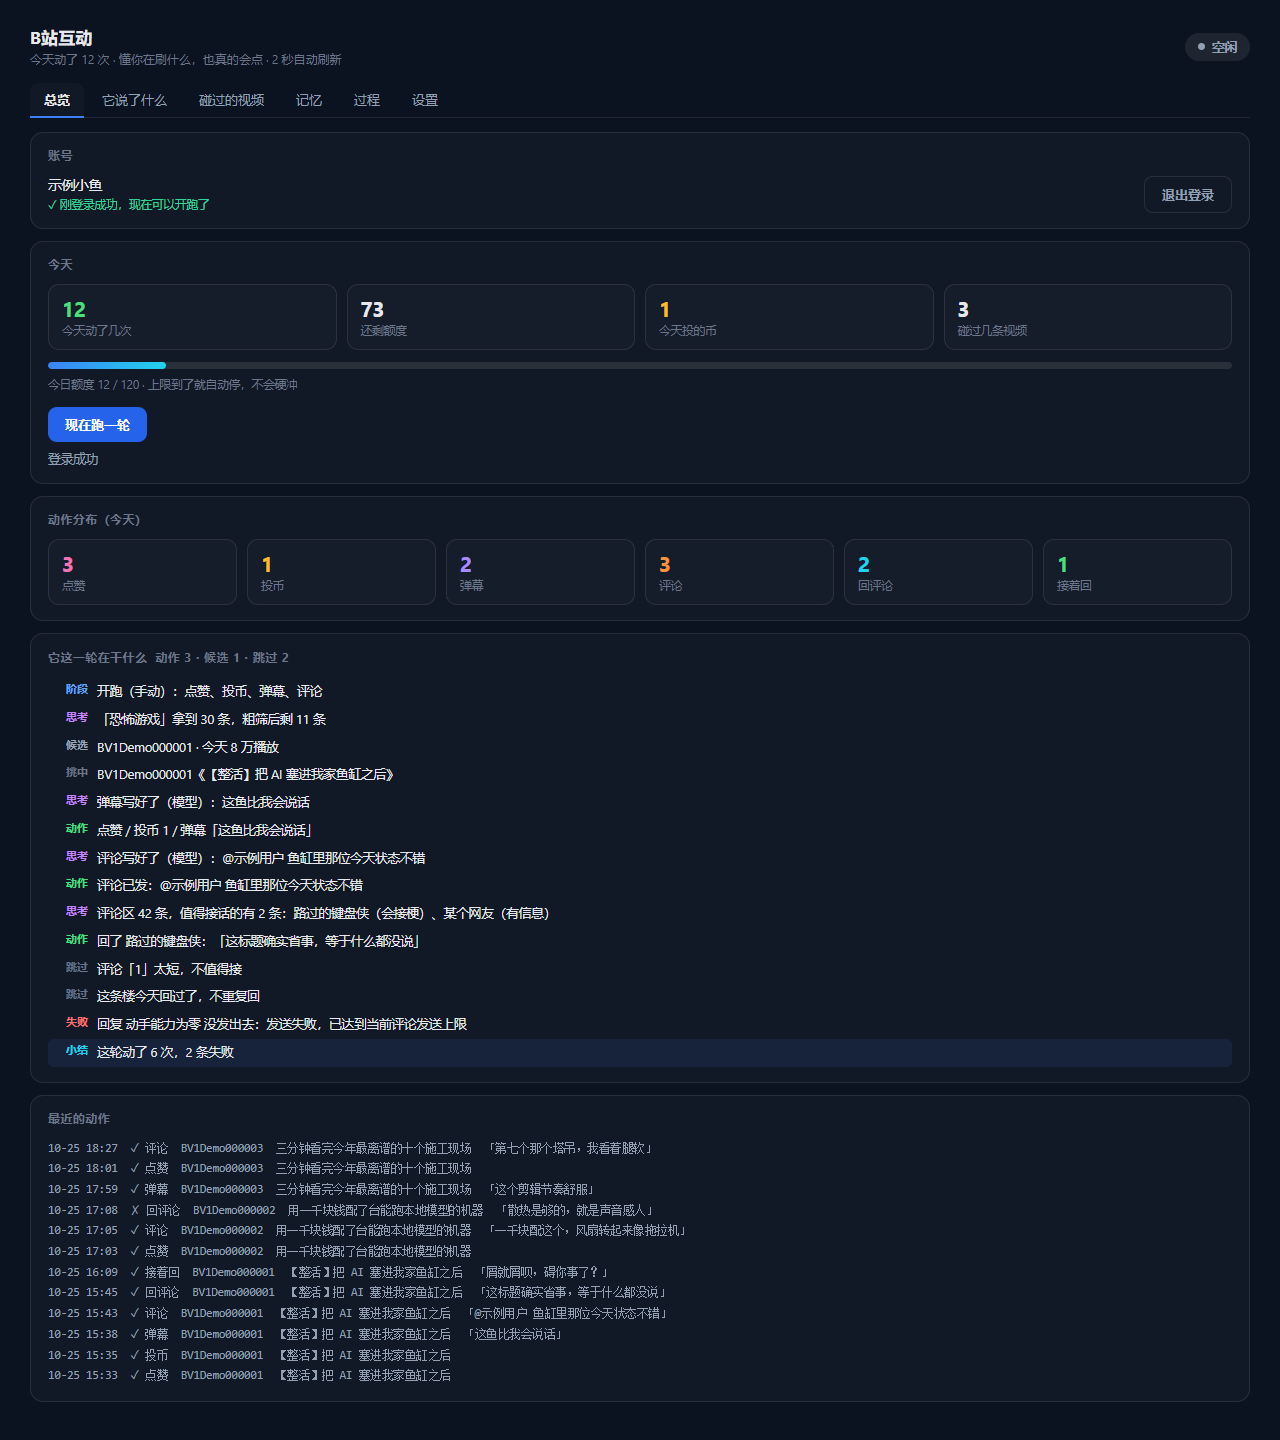Click the 小结 row 这轮动了 6 次
This screenshot has width=1280, height=1440.
tap(640, 1052)
